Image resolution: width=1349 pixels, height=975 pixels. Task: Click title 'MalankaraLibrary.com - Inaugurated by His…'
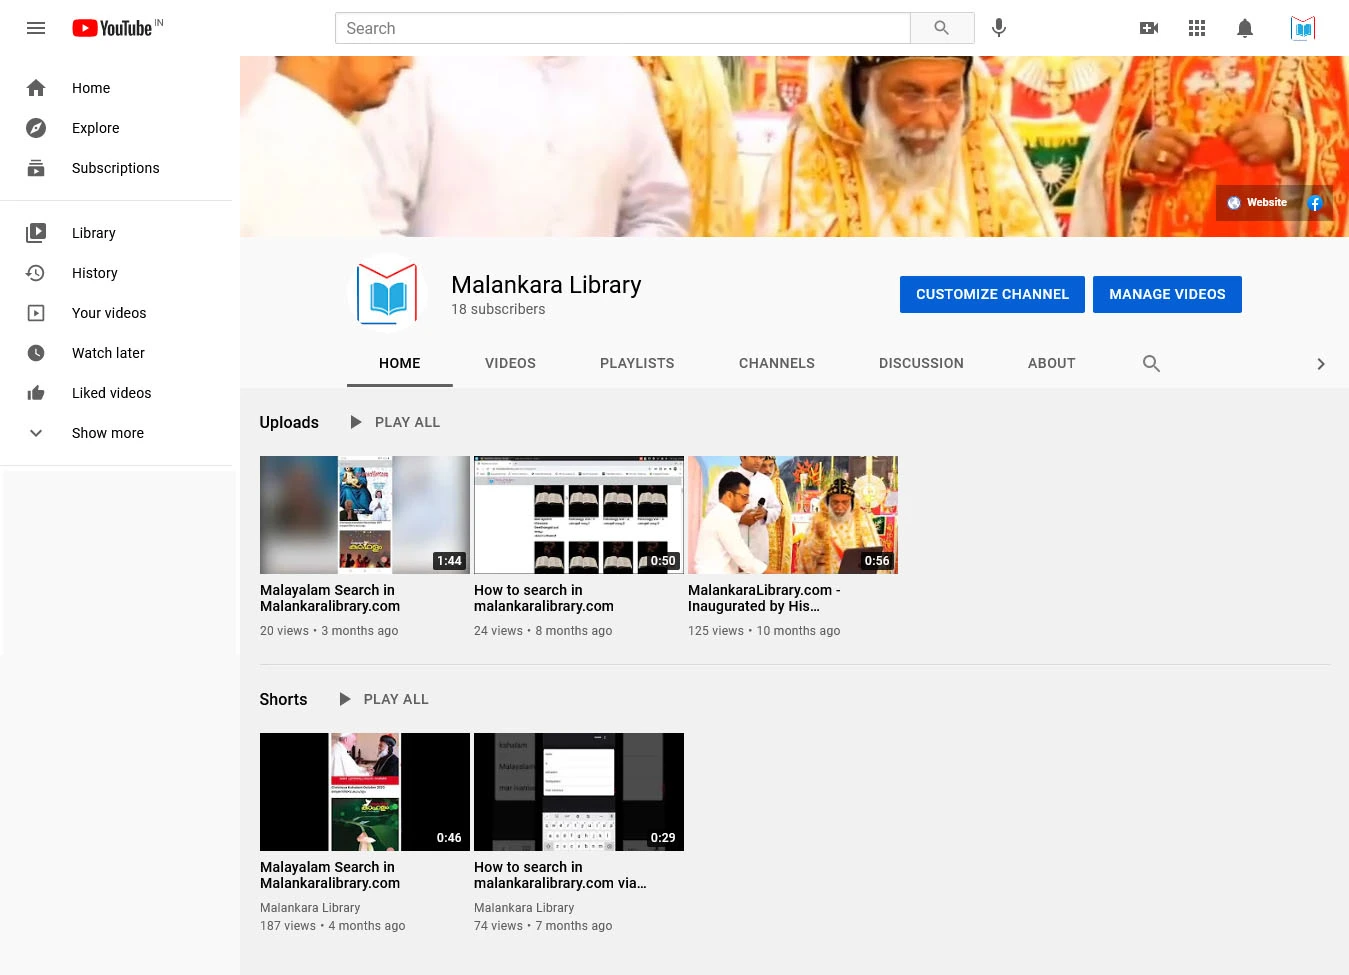click(764, 598)
